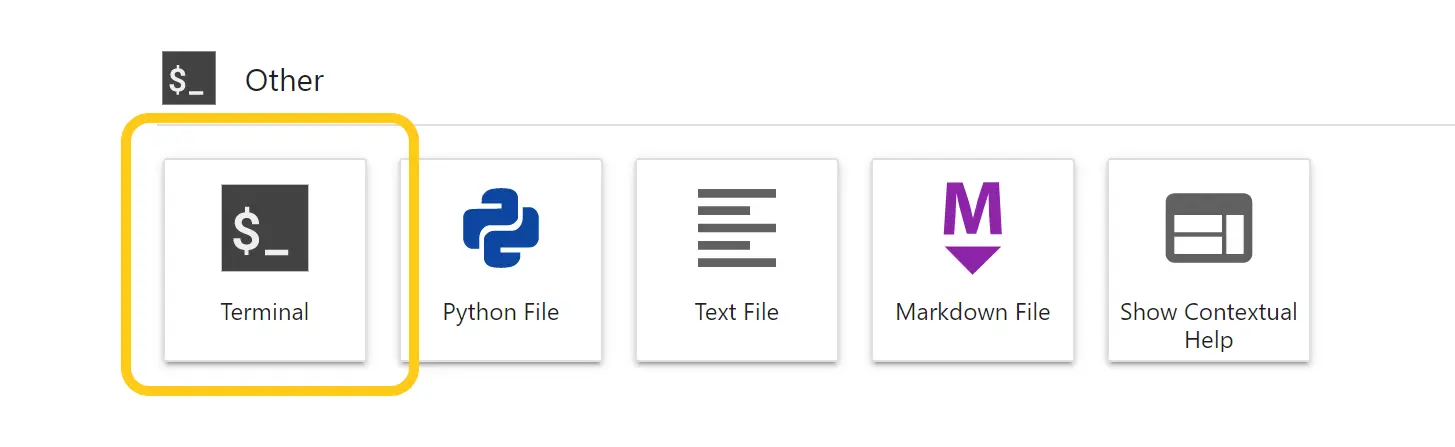
Task: Create a new Python File via its card
Action: click(501, 260)
